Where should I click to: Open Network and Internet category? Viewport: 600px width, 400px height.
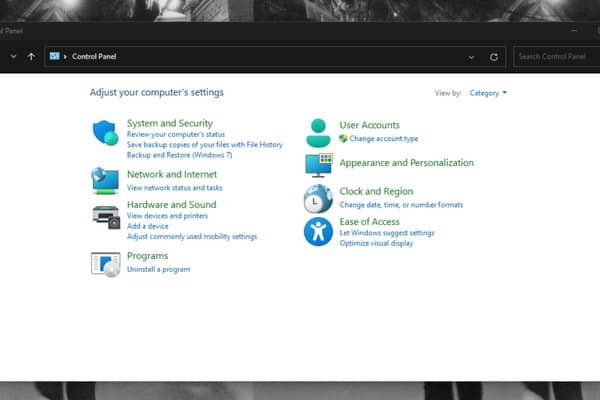[x=172, y=174]
